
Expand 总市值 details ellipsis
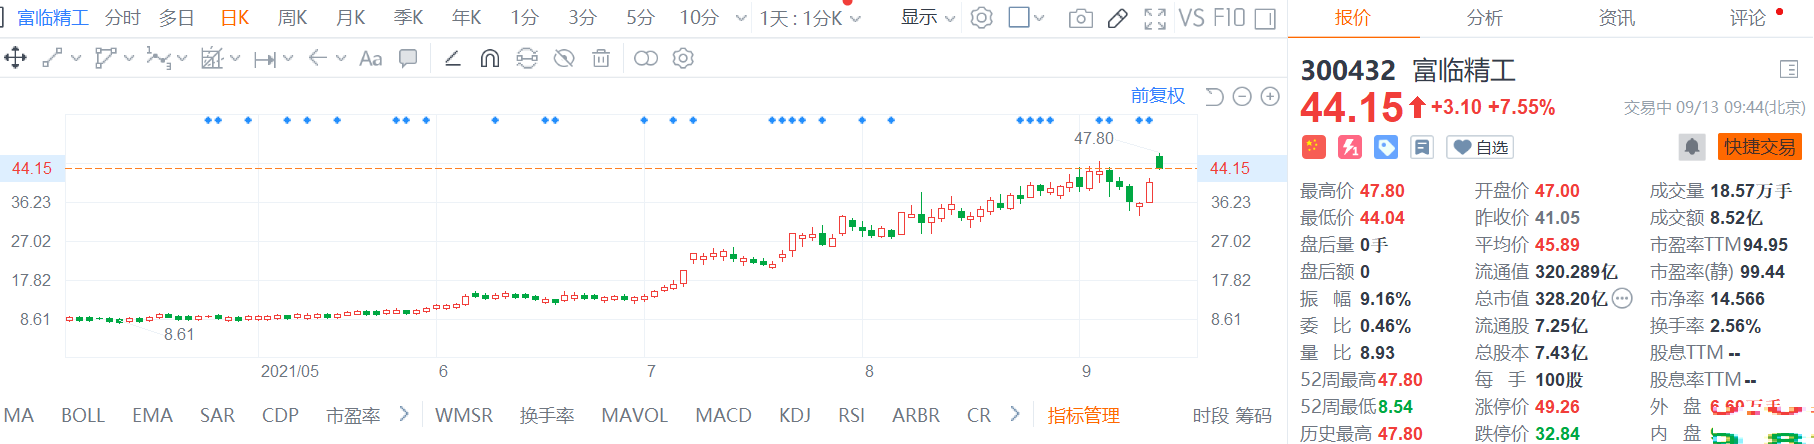point(1622,298)
